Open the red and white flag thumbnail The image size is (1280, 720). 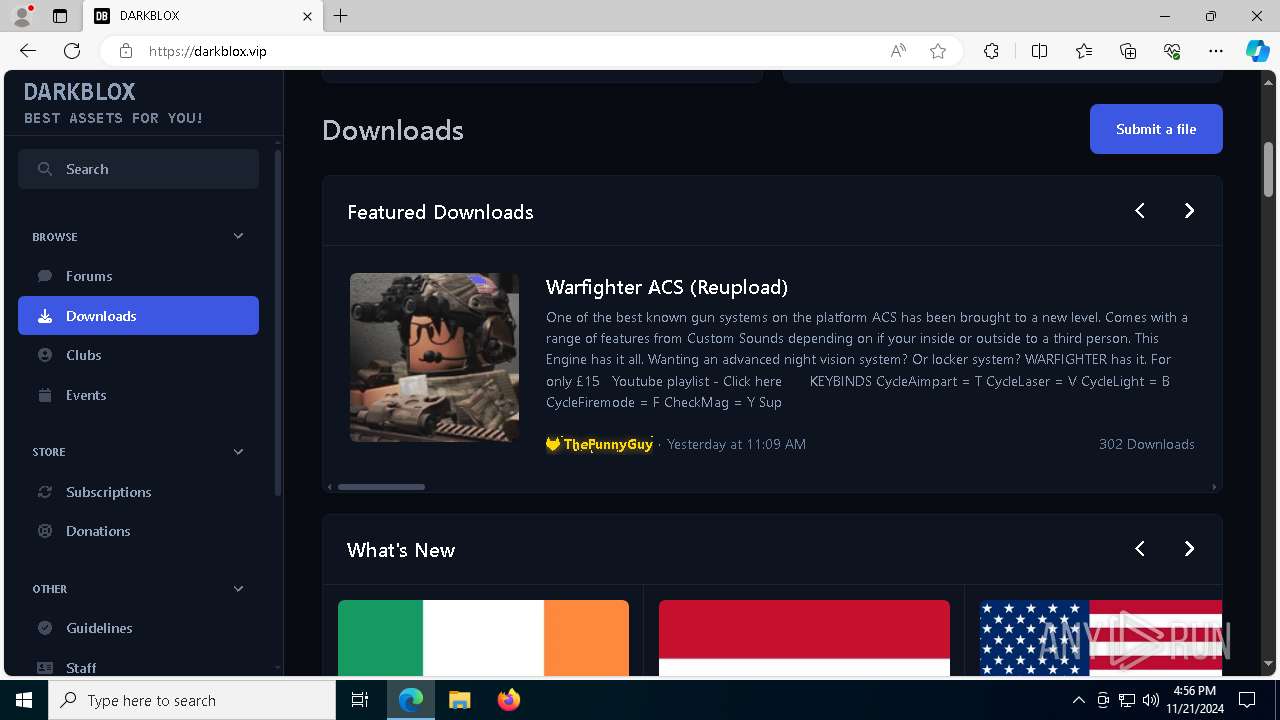(x=804, y=638)
